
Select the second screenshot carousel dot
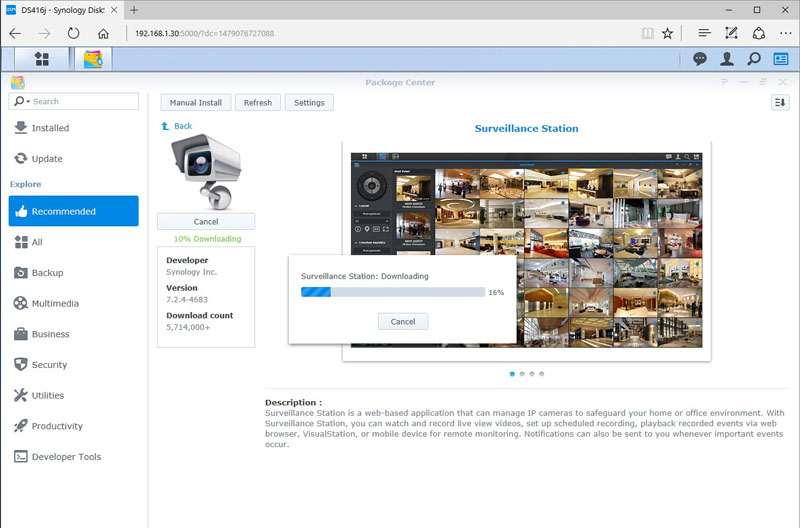click(522, 374)
